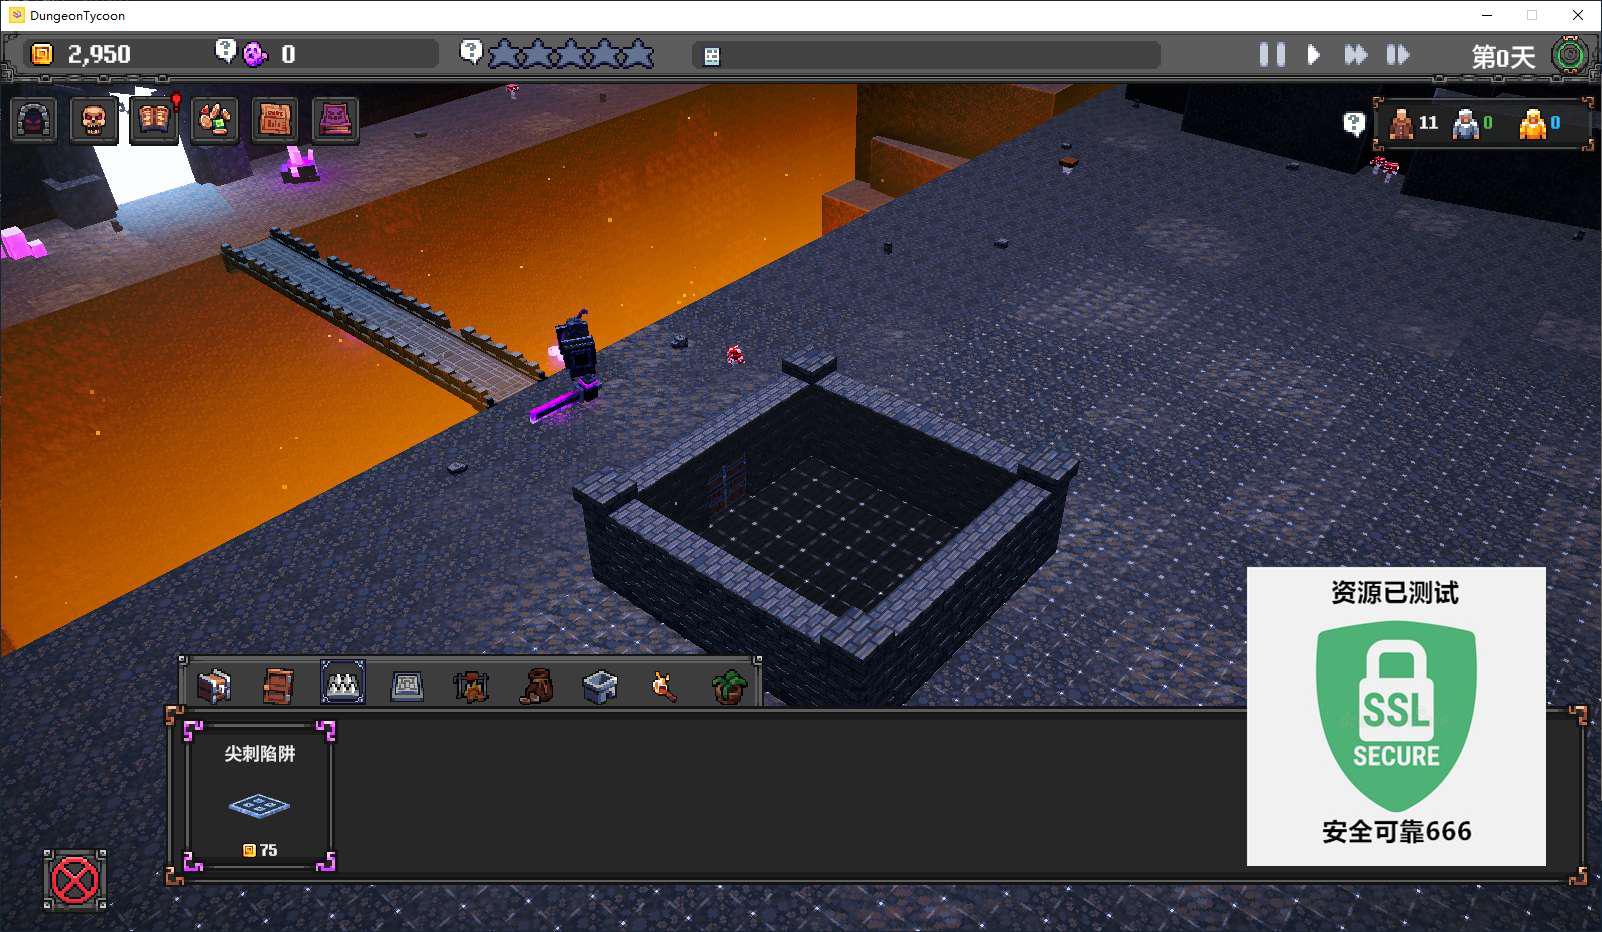
Task: Select the spike trap build category
Action: tap(342, 683)
